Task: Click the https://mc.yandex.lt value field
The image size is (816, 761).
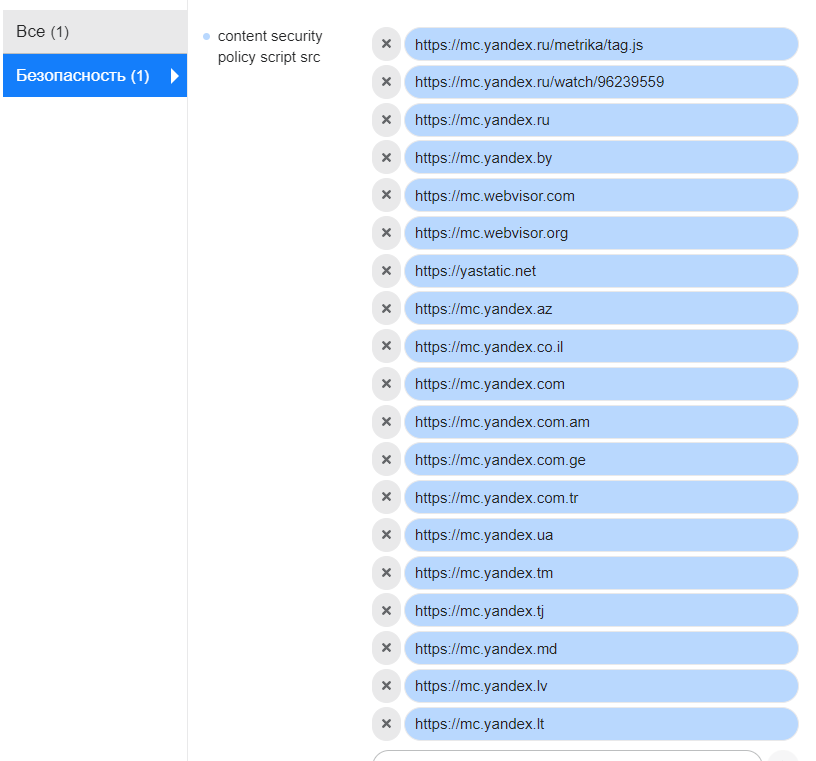Action: [x=601, y=724]
